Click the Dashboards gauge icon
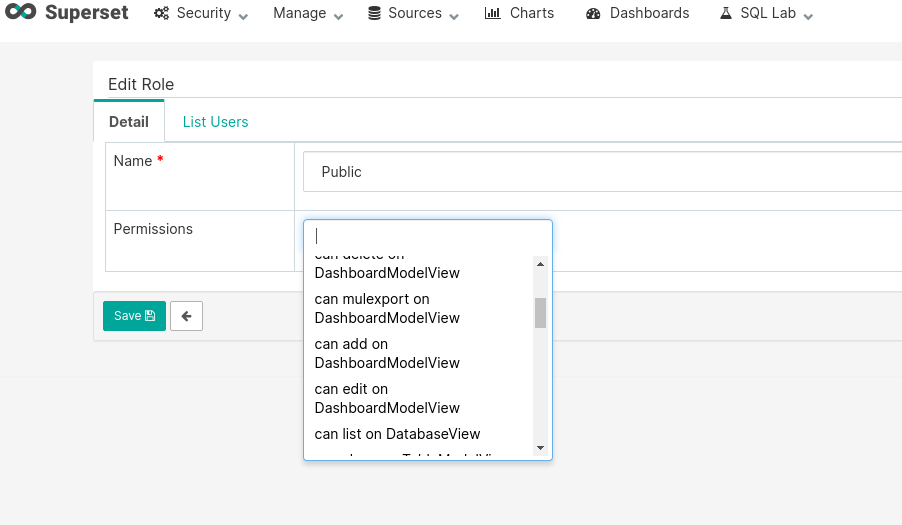Viewport: 902px width, 525px height. 593,13
